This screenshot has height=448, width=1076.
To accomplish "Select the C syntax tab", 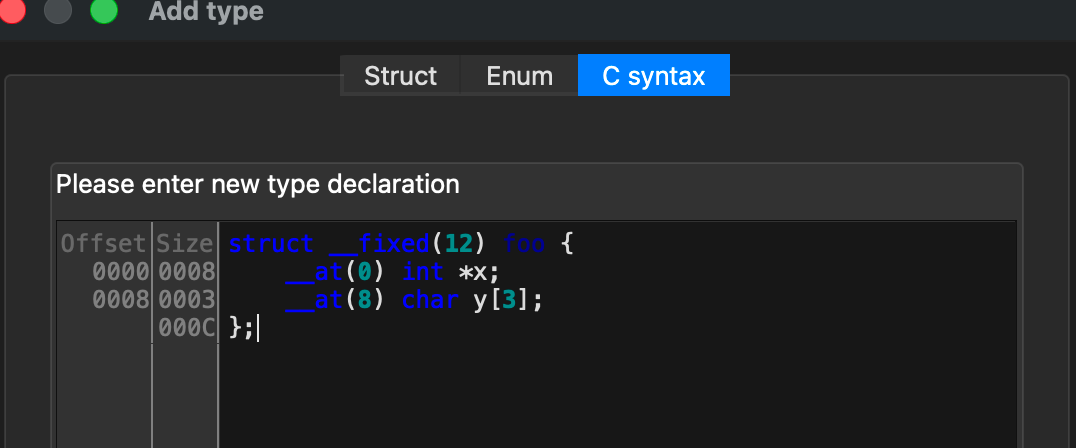I will 653,76.
